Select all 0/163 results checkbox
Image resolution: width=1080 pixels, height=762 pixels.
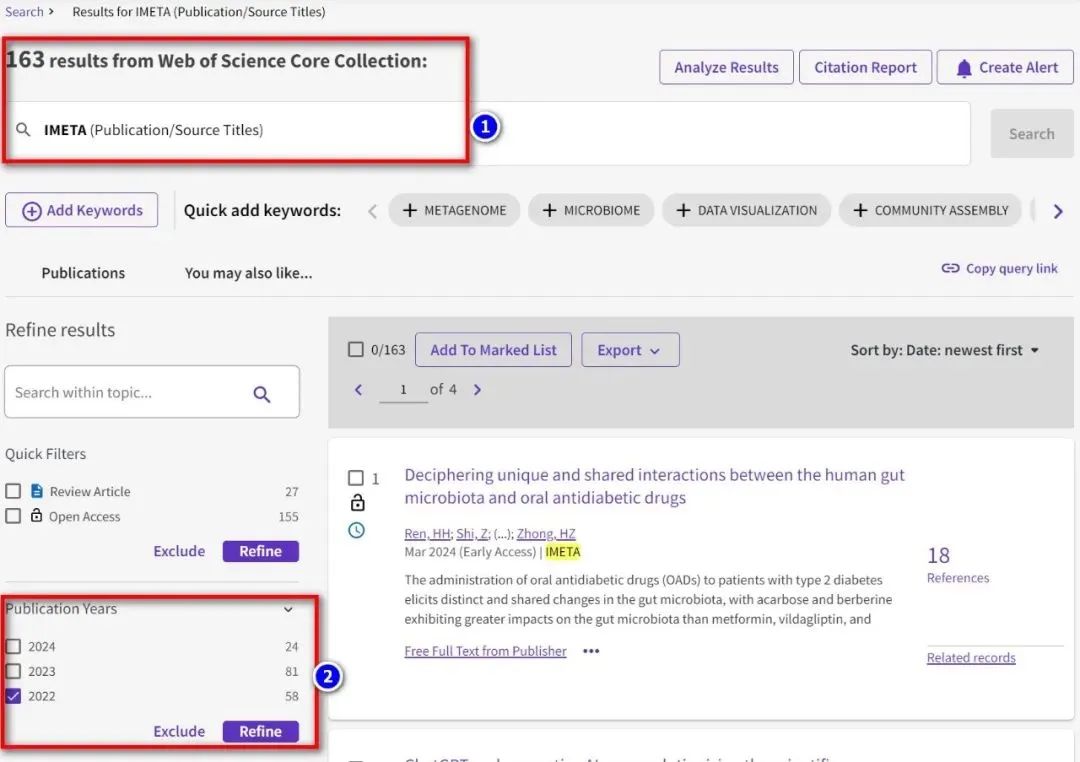click(x=355, y=349)
